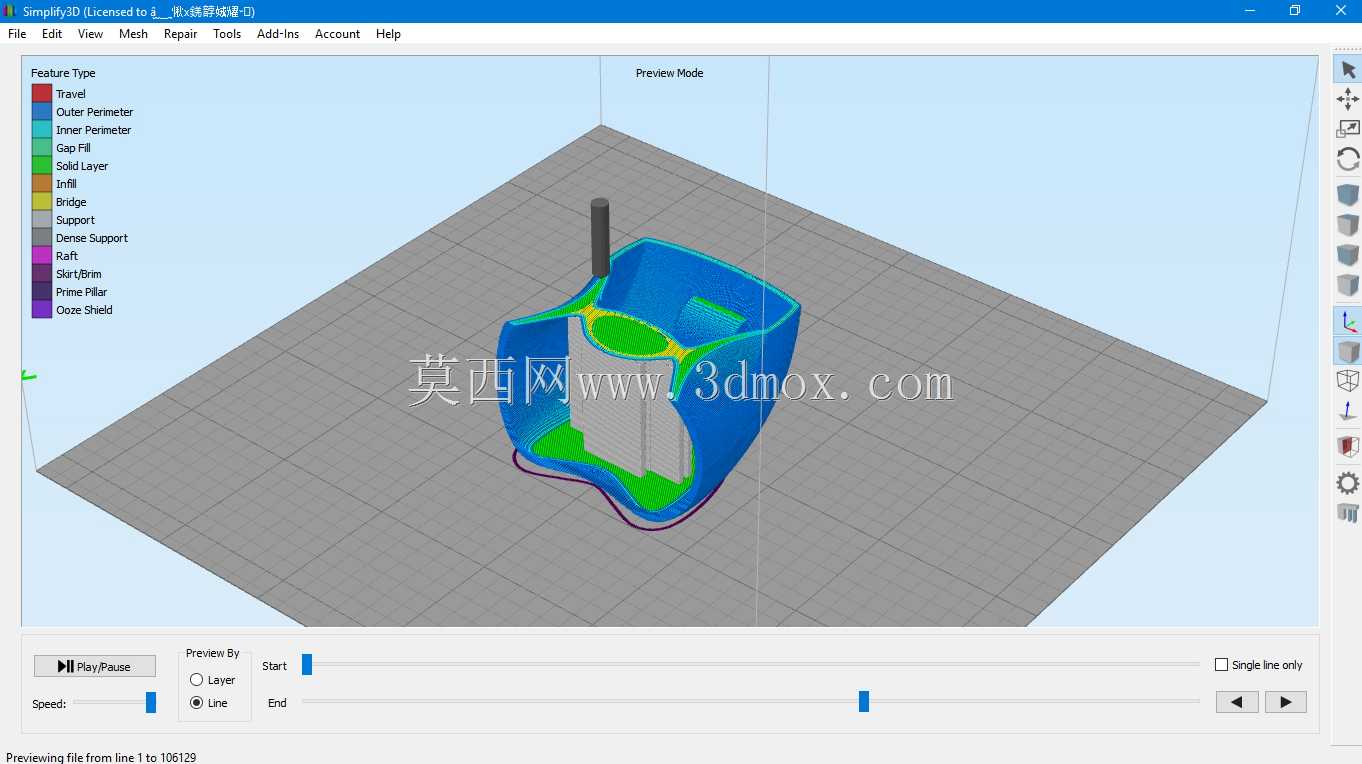The height and width of the screenshot is (764, 1362).
Task: Click the Travel red color swatch
Action: point(41,93)
